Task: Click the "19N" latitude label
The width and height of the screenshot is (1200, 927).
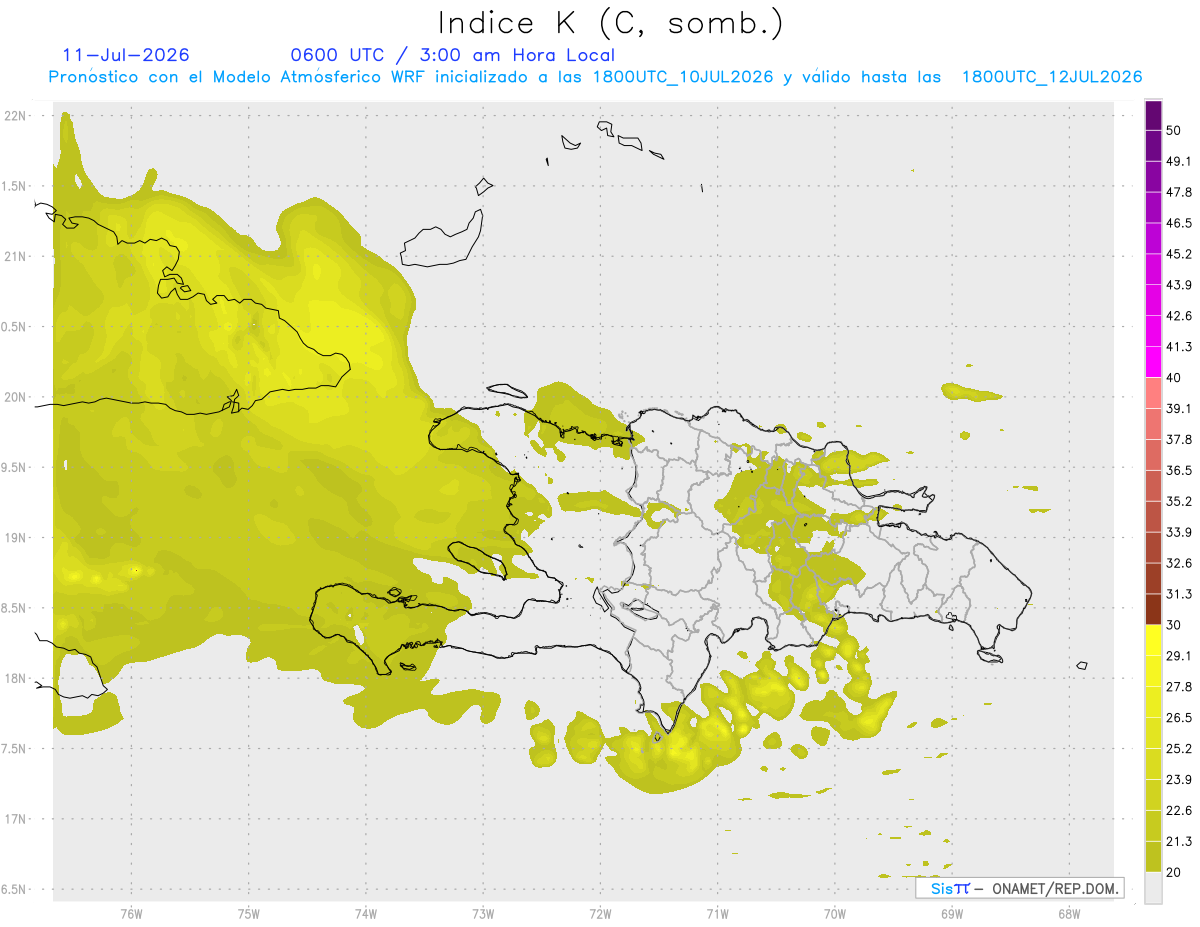Action: point(16,537)
